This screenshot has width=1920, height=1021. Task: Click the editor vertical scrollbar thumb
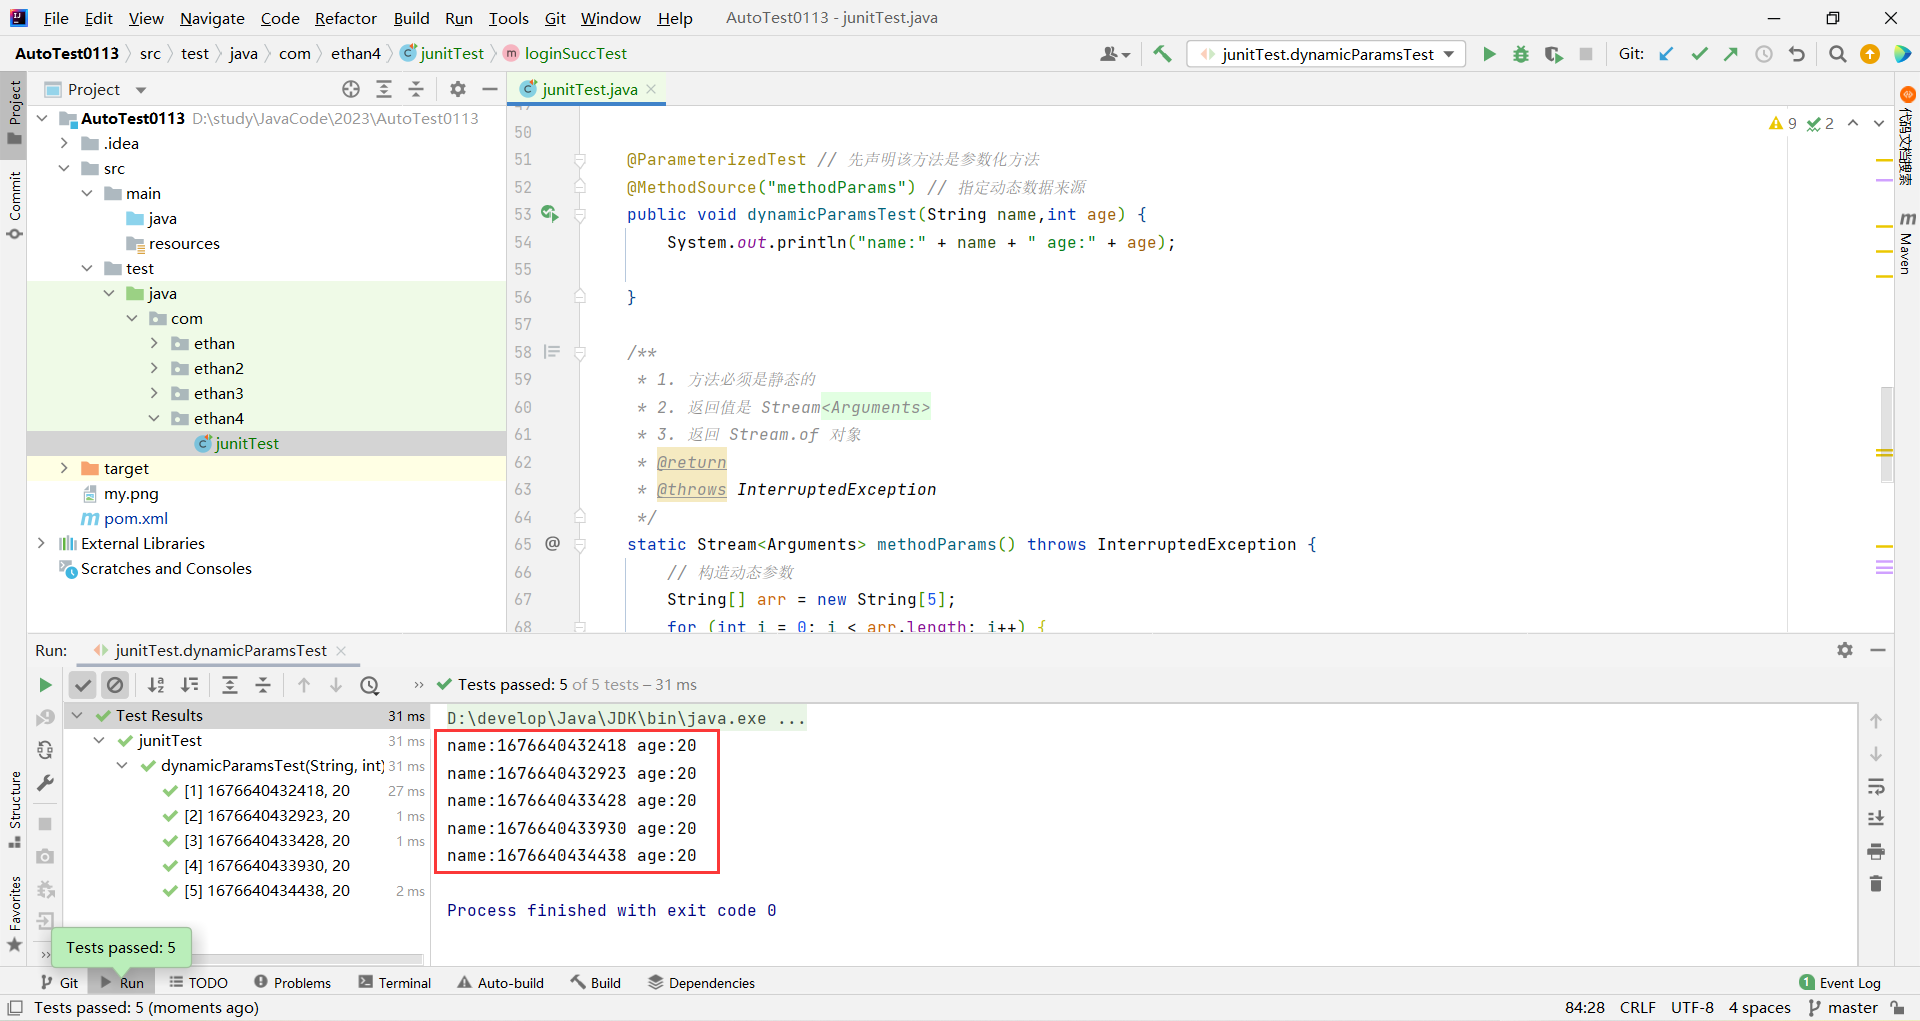click(1886, 435)
